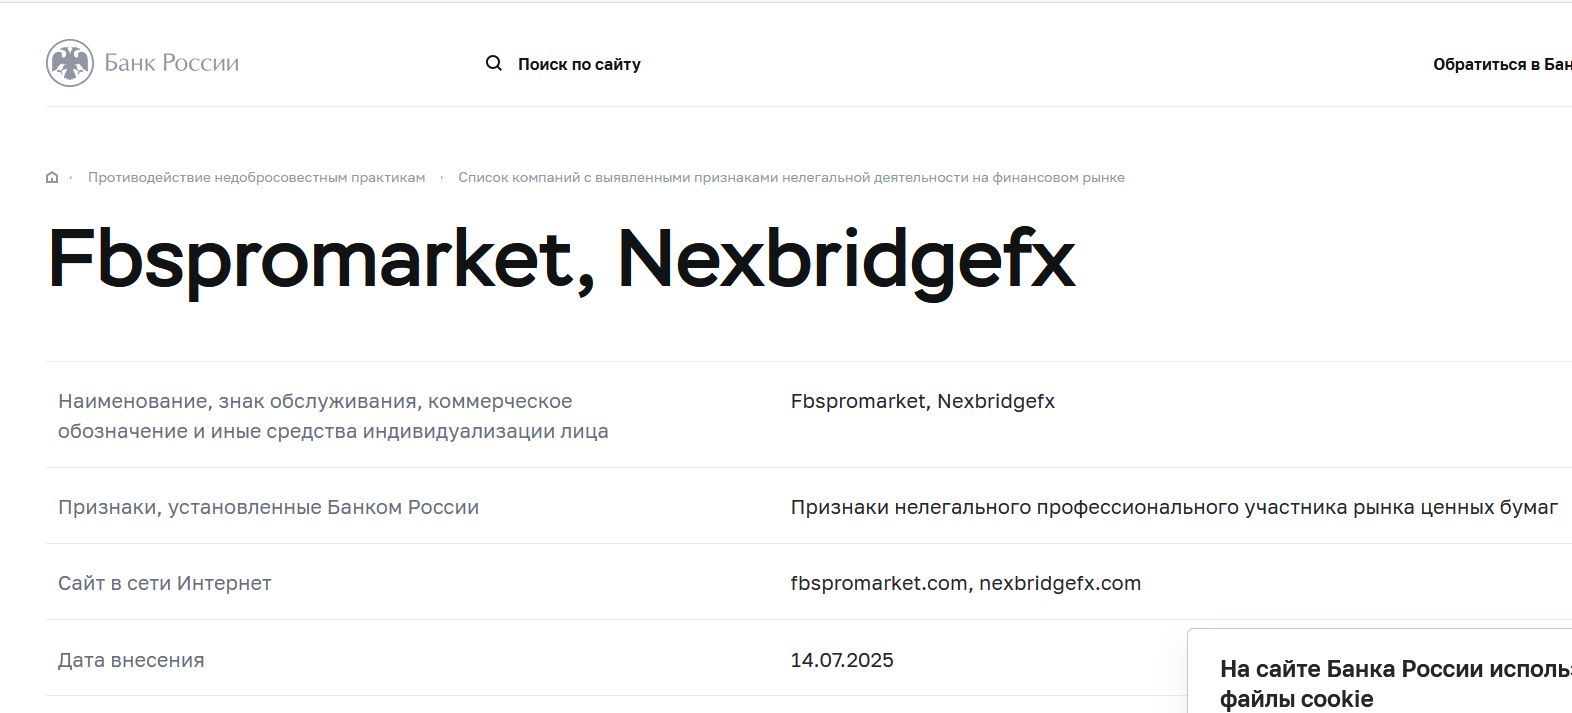Click the page title Fbspromarket, Nexbridgefx
Viewport: 1572px width, 713px height.
click(563, 259)
